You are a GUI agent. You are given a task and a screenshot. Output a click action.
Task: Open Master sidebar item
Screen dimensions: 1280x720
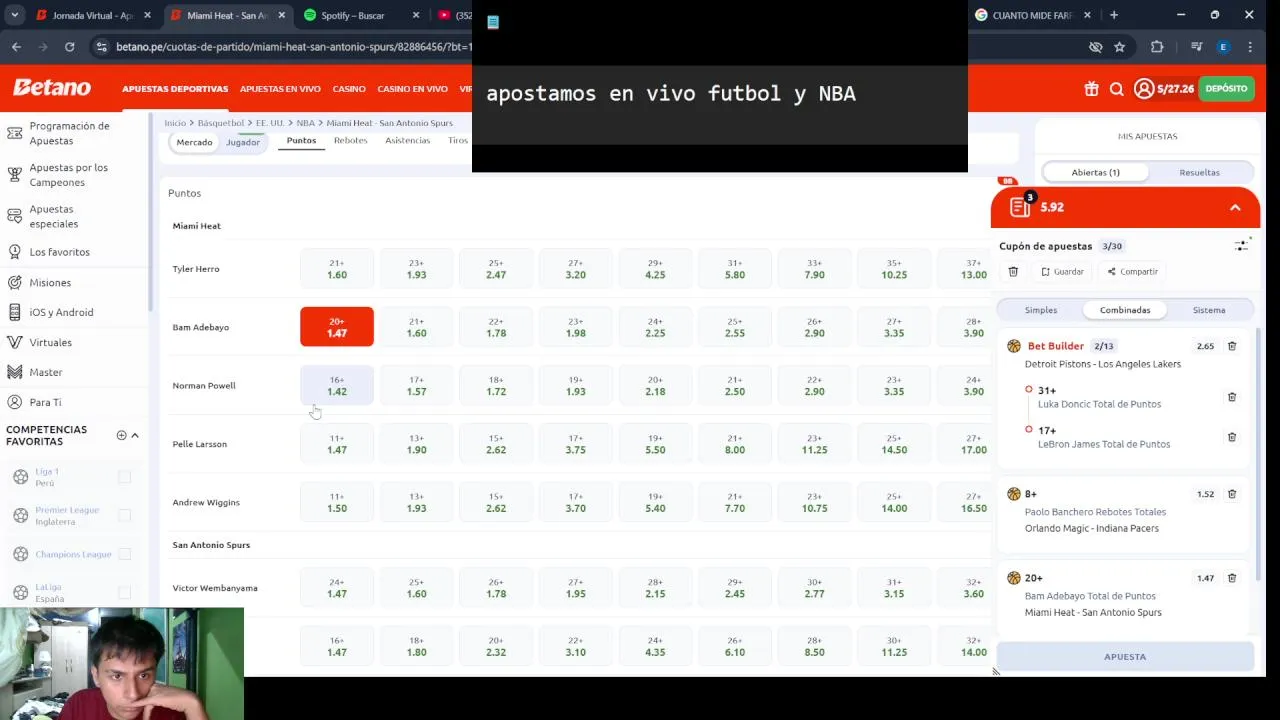46,372
